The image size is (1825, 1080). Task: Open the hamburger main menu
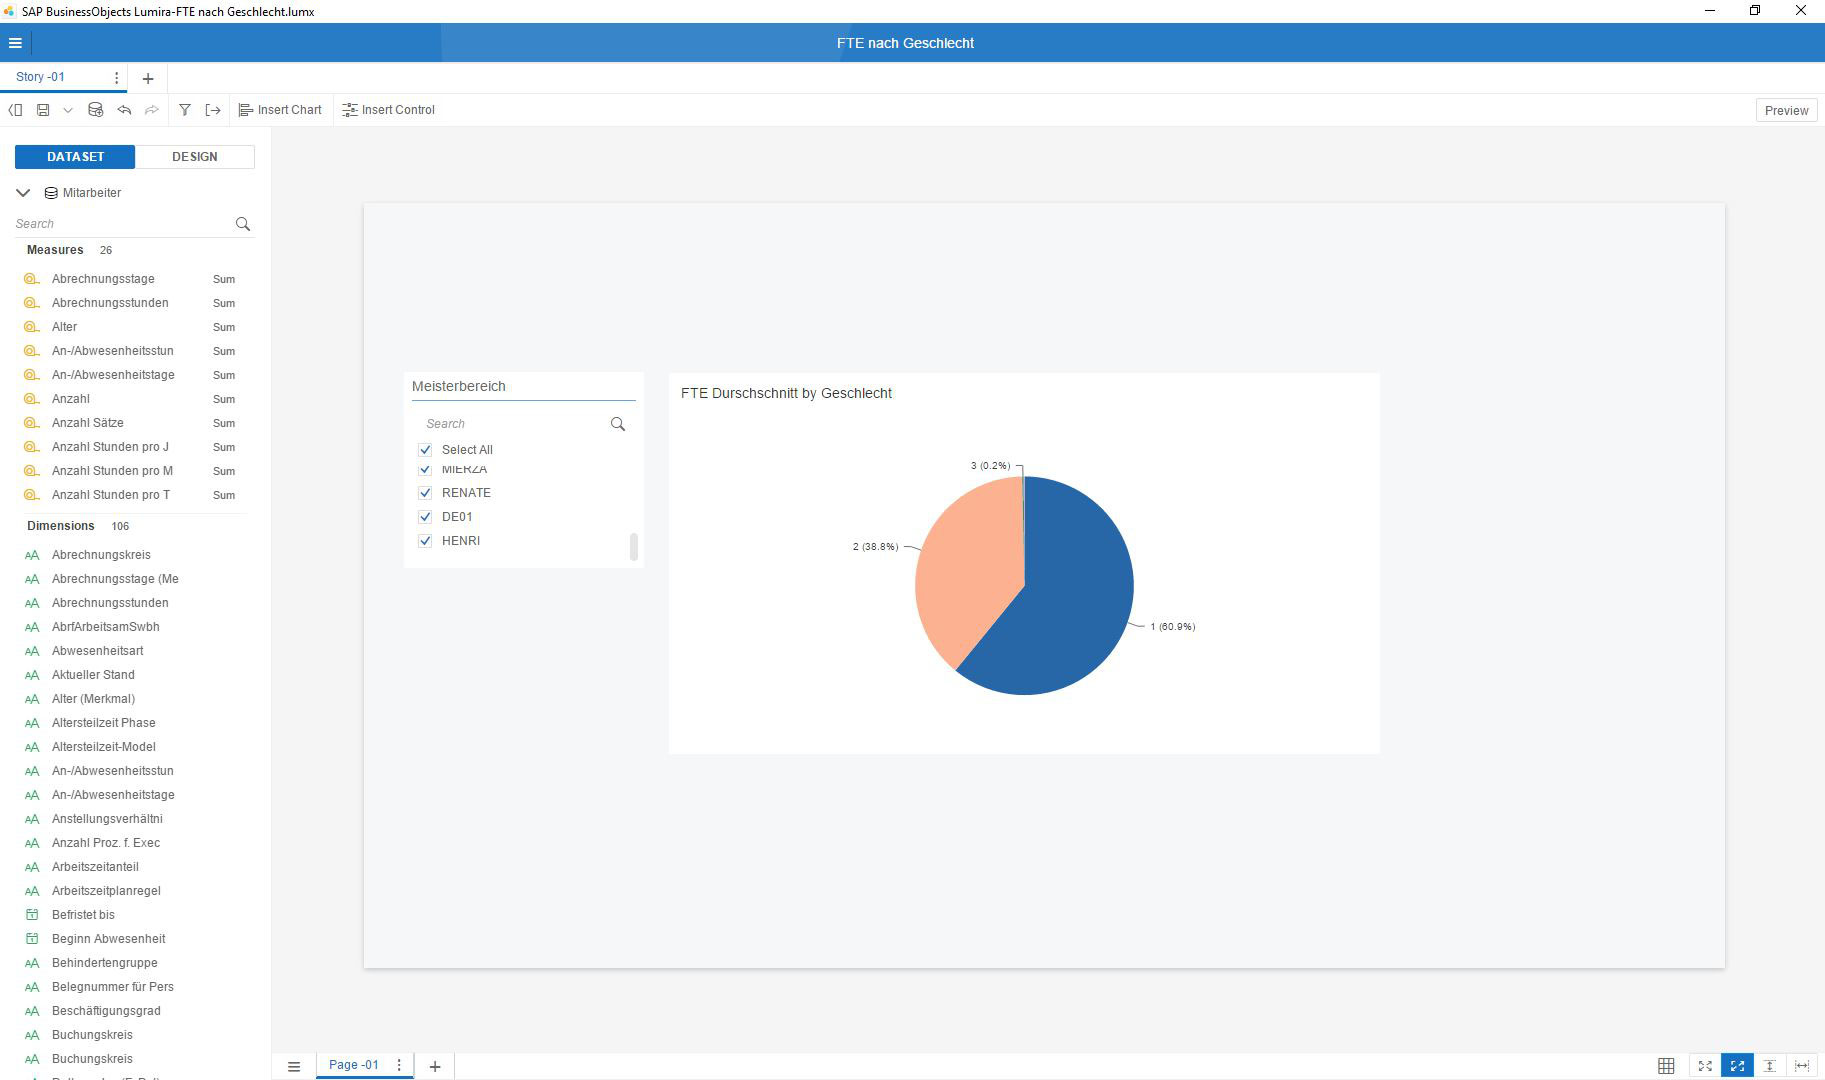pyautogui.click(x=15, y=43)
